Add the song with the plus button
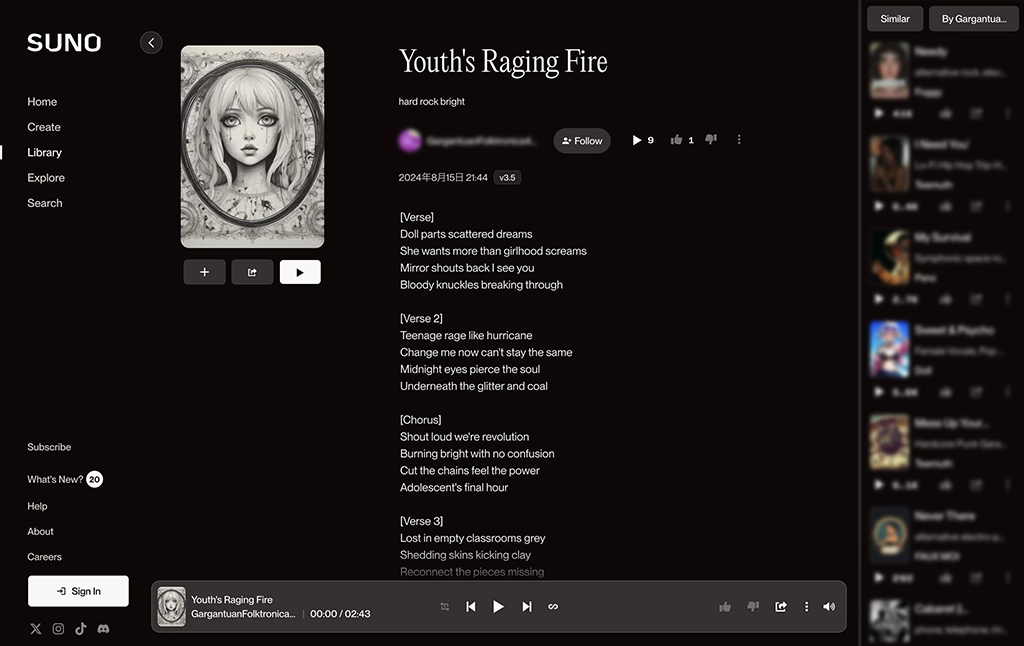This screenshot has height=646, width=1024. (x=204, y=272)
